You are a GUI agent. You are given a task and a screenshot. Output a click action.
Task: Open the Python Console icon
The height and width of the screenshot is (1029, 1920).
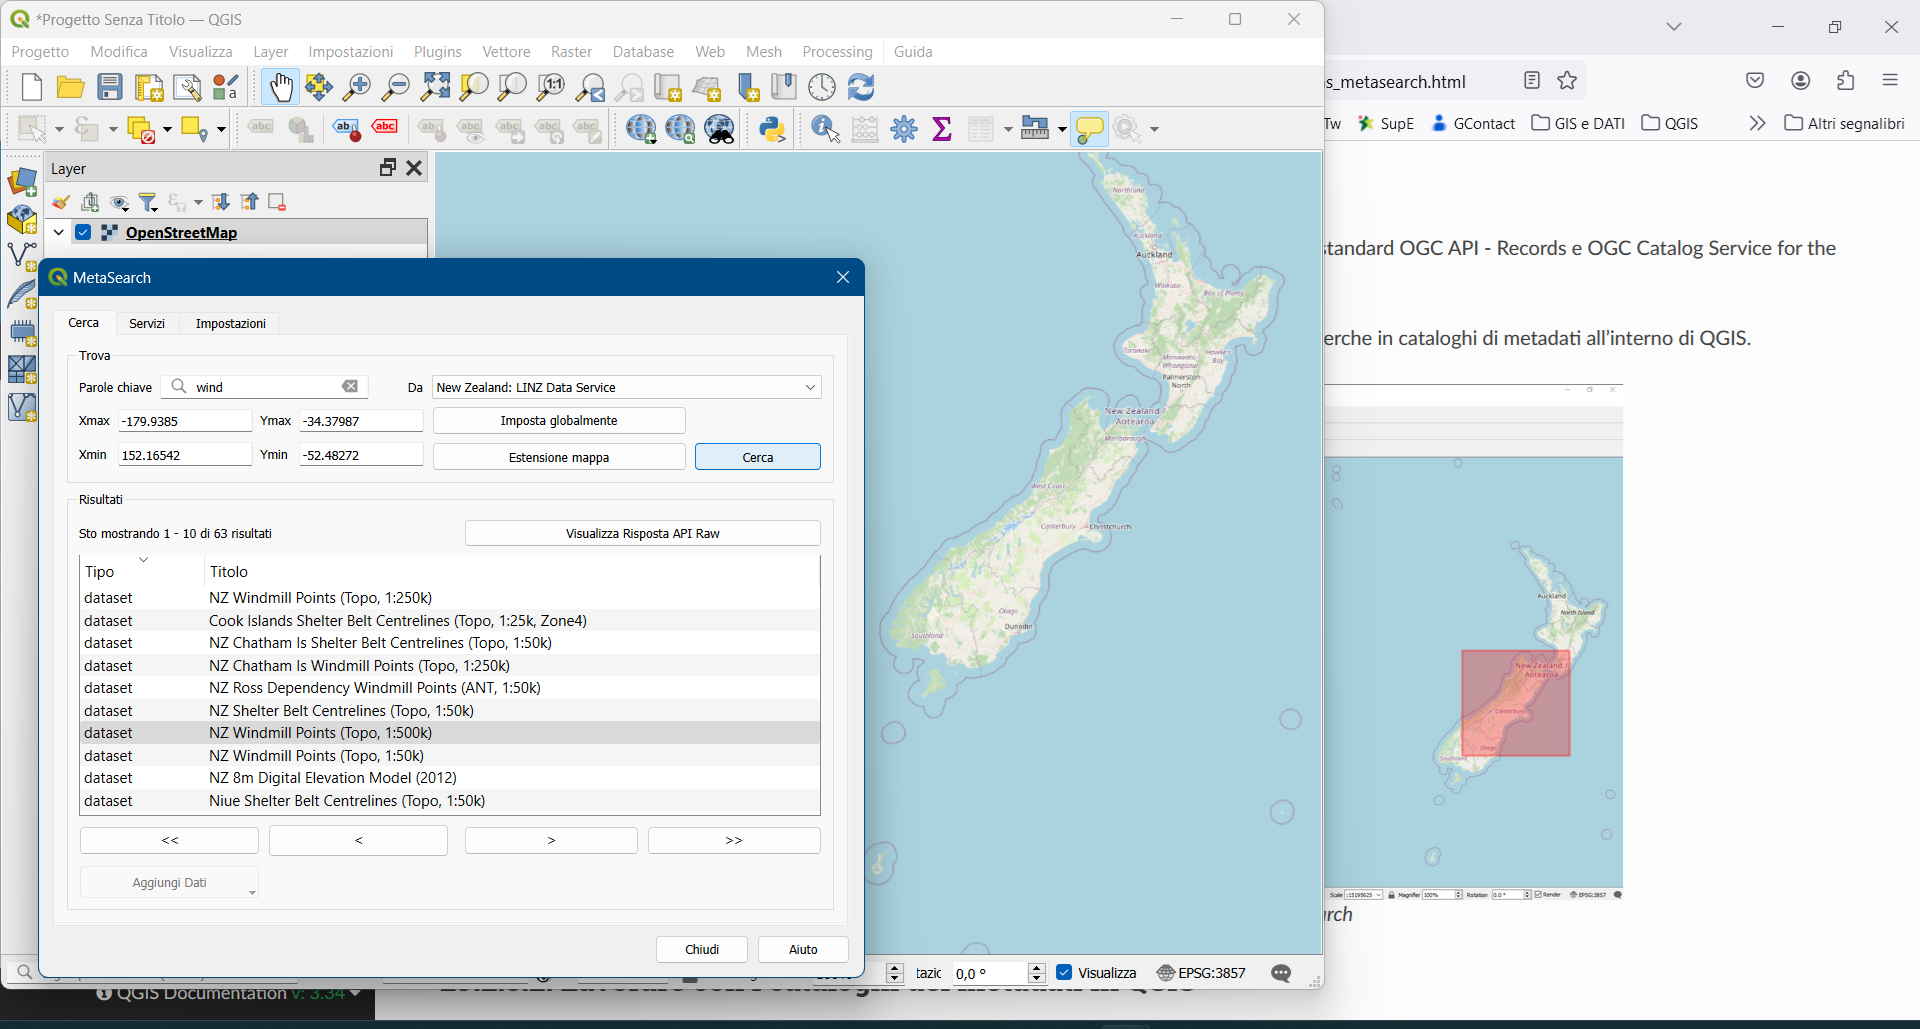[772, 129]
